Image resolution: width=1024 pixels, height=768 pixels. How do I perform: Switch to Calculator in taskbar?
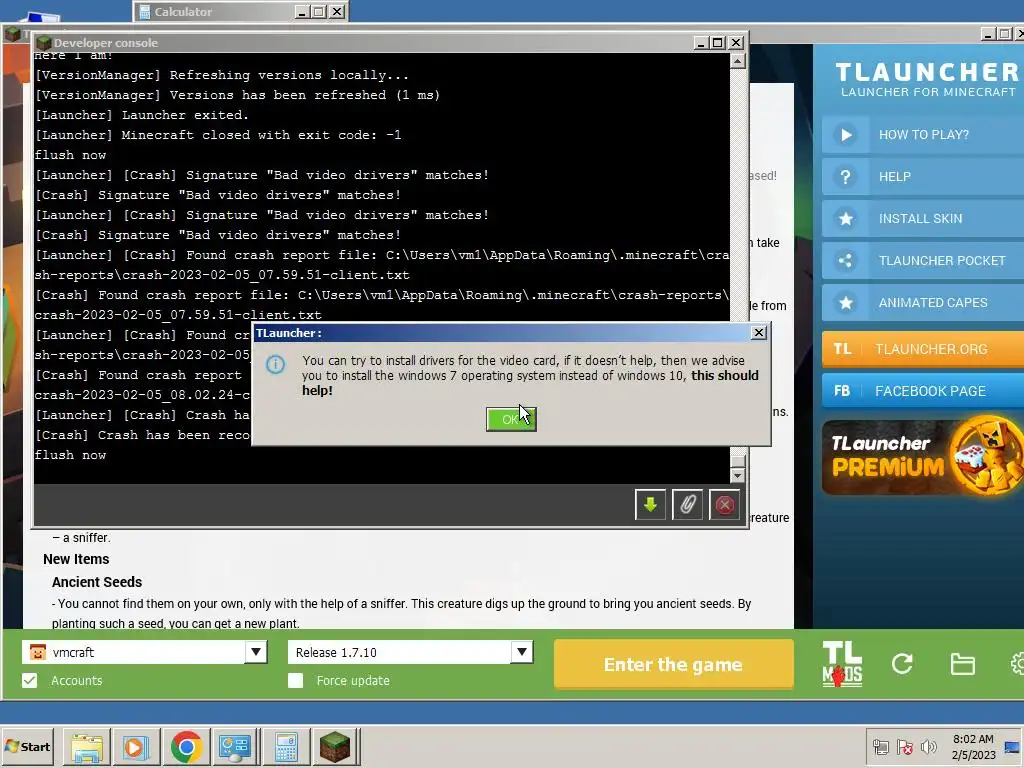click(286, 747)
